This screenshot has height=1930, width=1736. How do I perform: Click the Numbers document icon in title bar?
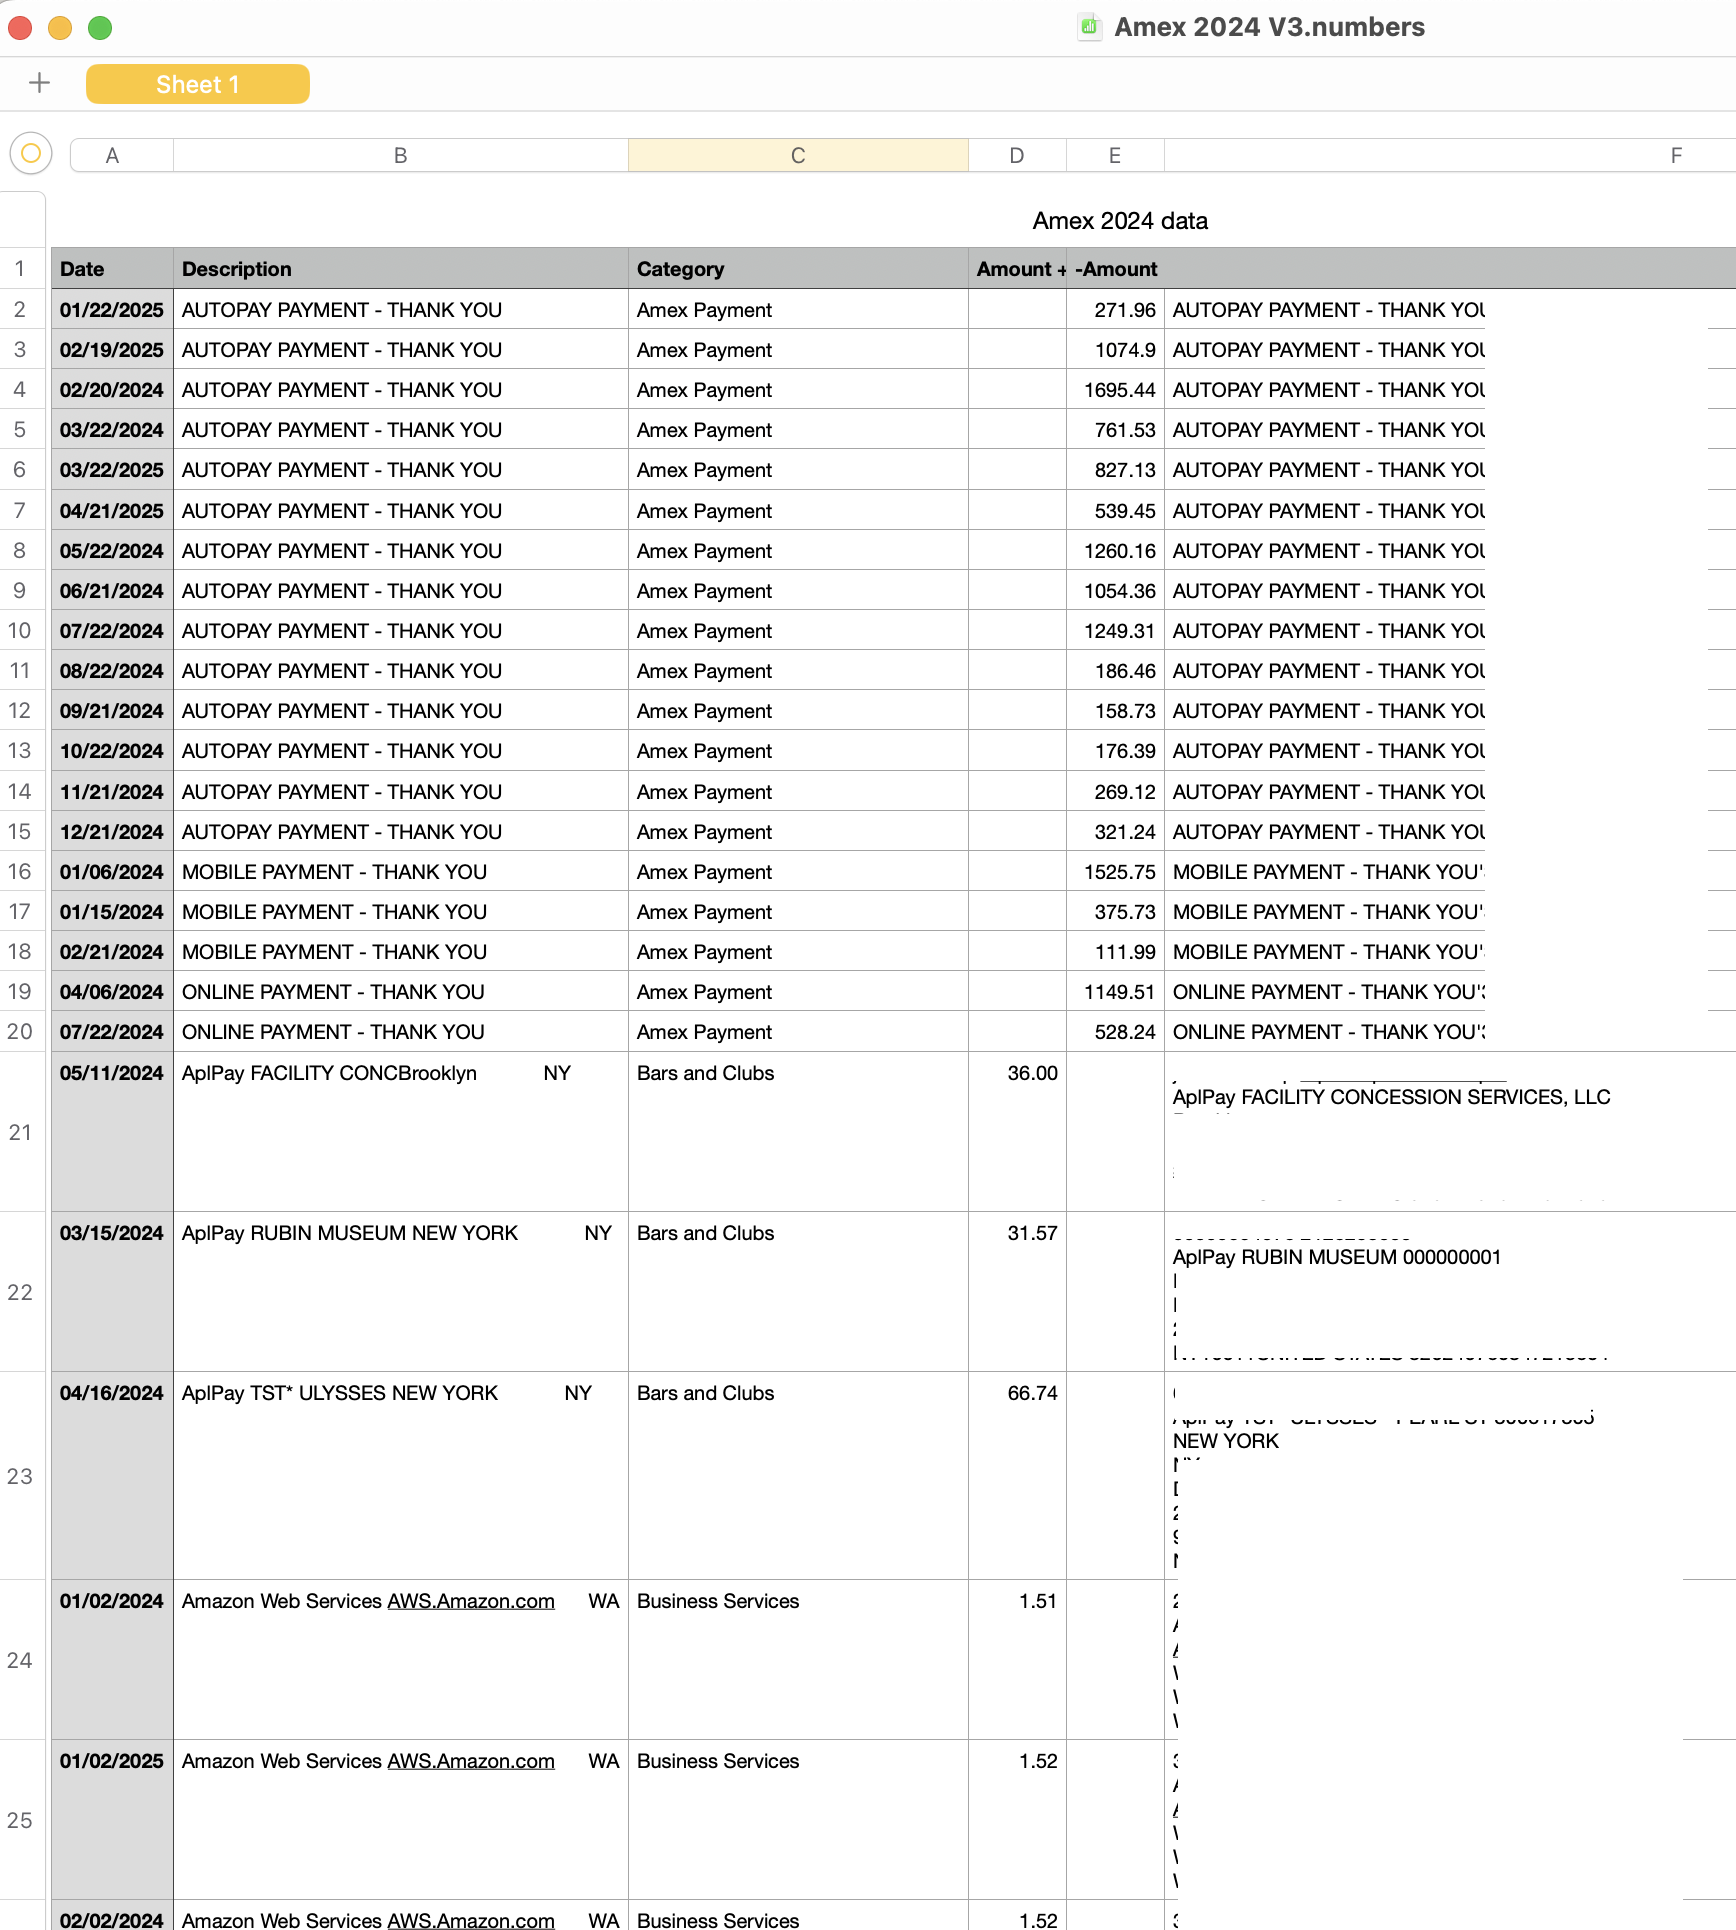point(1089,27)
